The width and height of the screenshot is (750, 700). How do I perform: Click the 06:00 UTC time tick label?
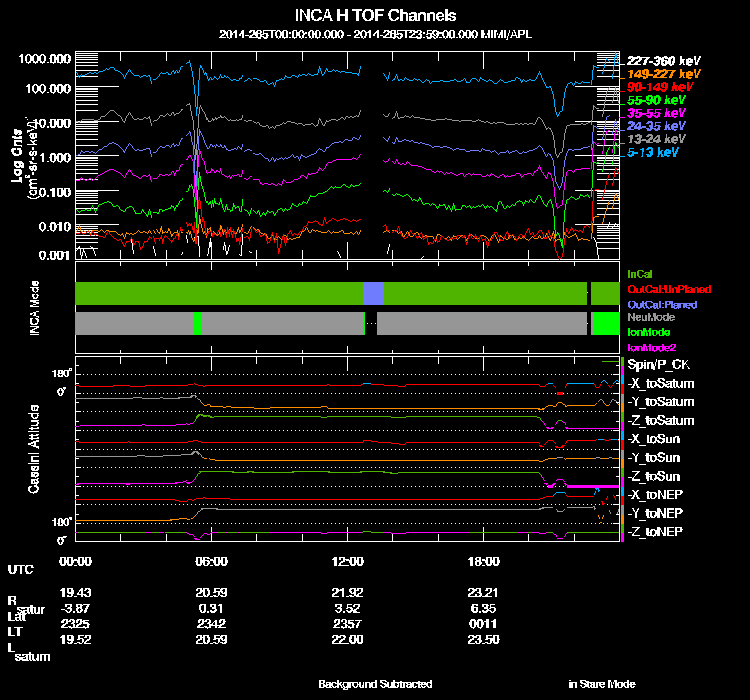(211, 561)
